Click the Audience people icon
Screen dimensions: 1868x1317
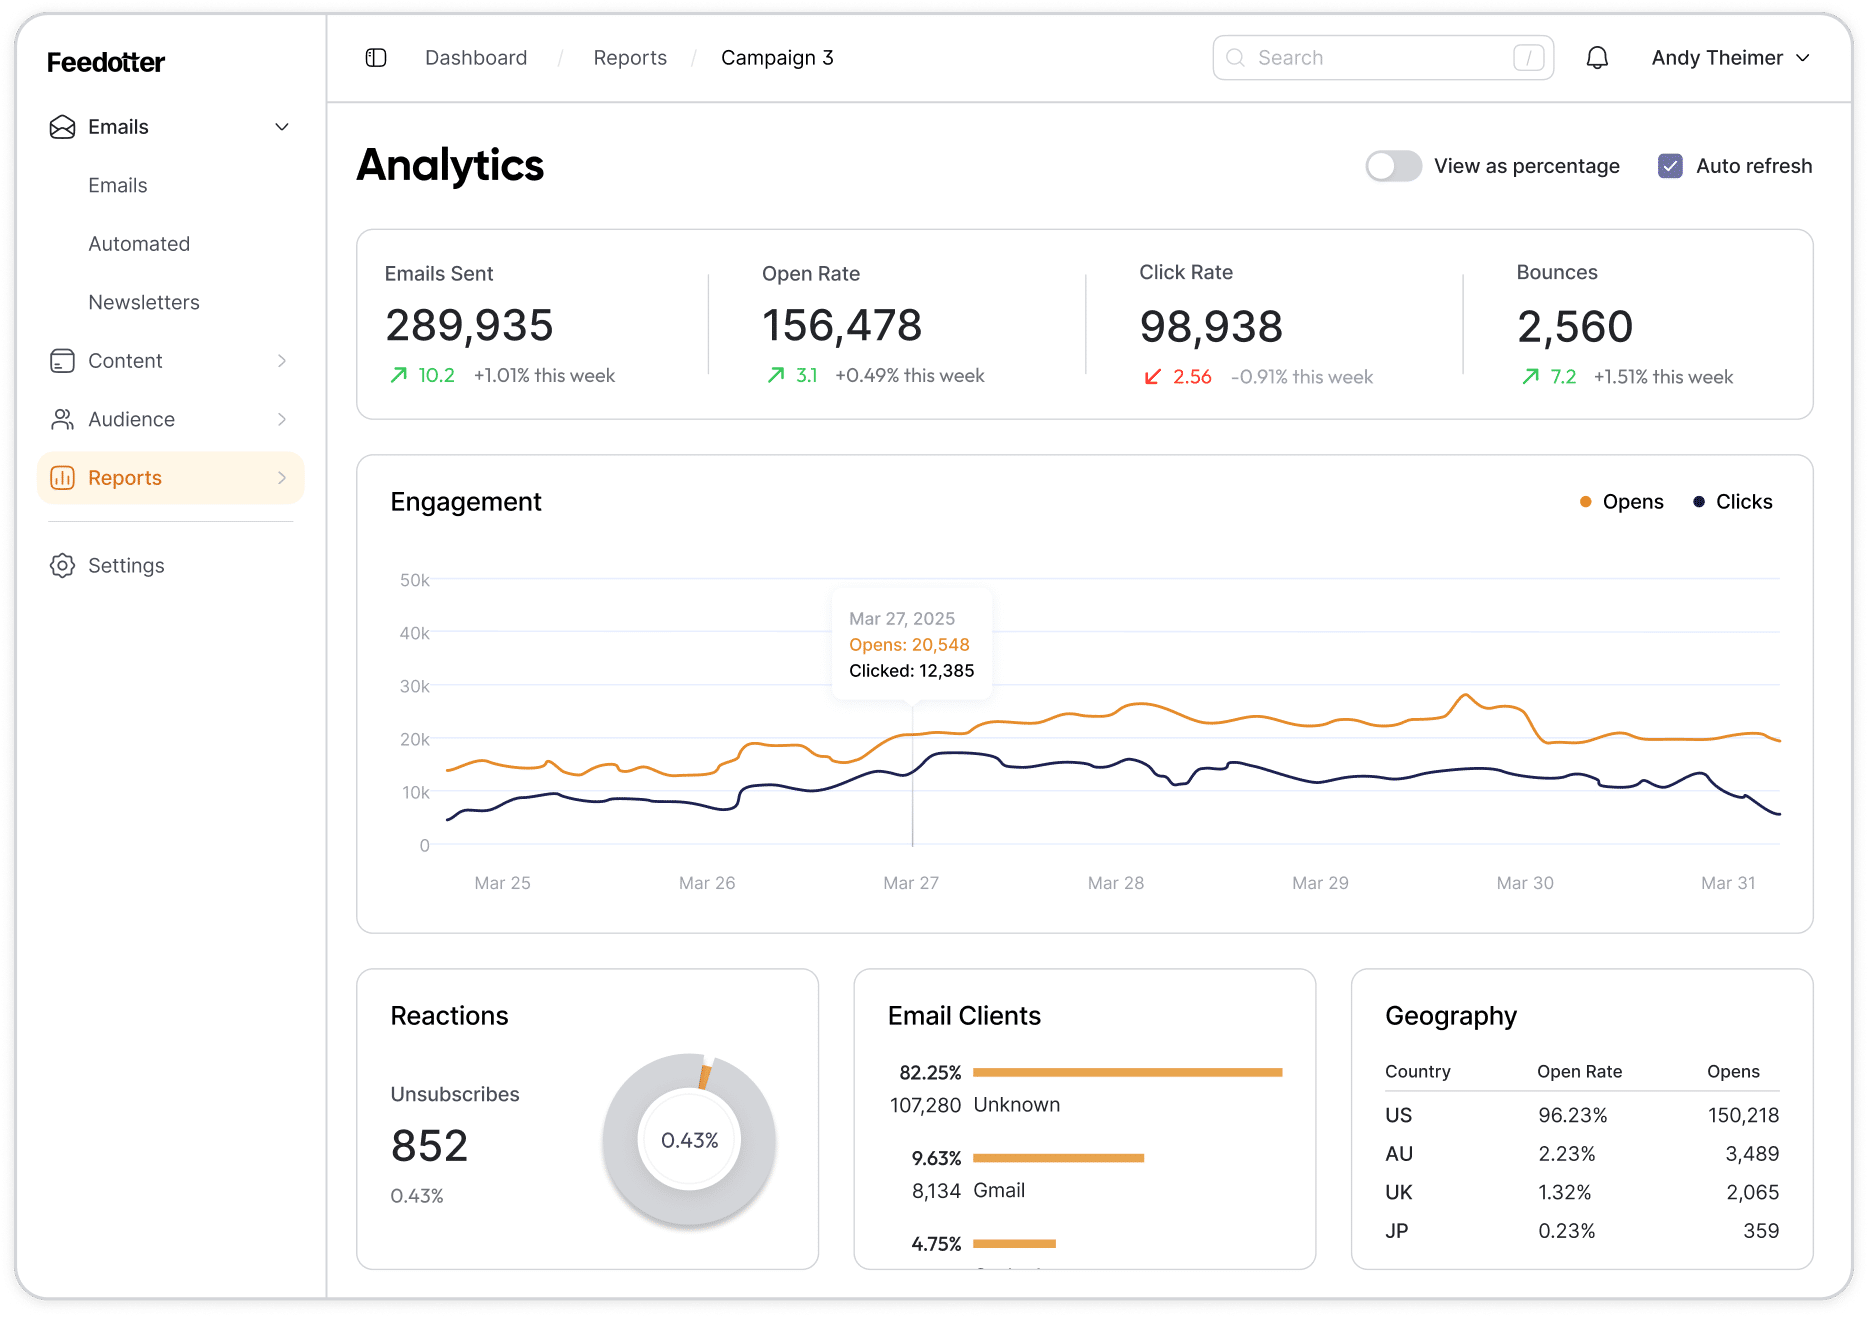(62, 420)
